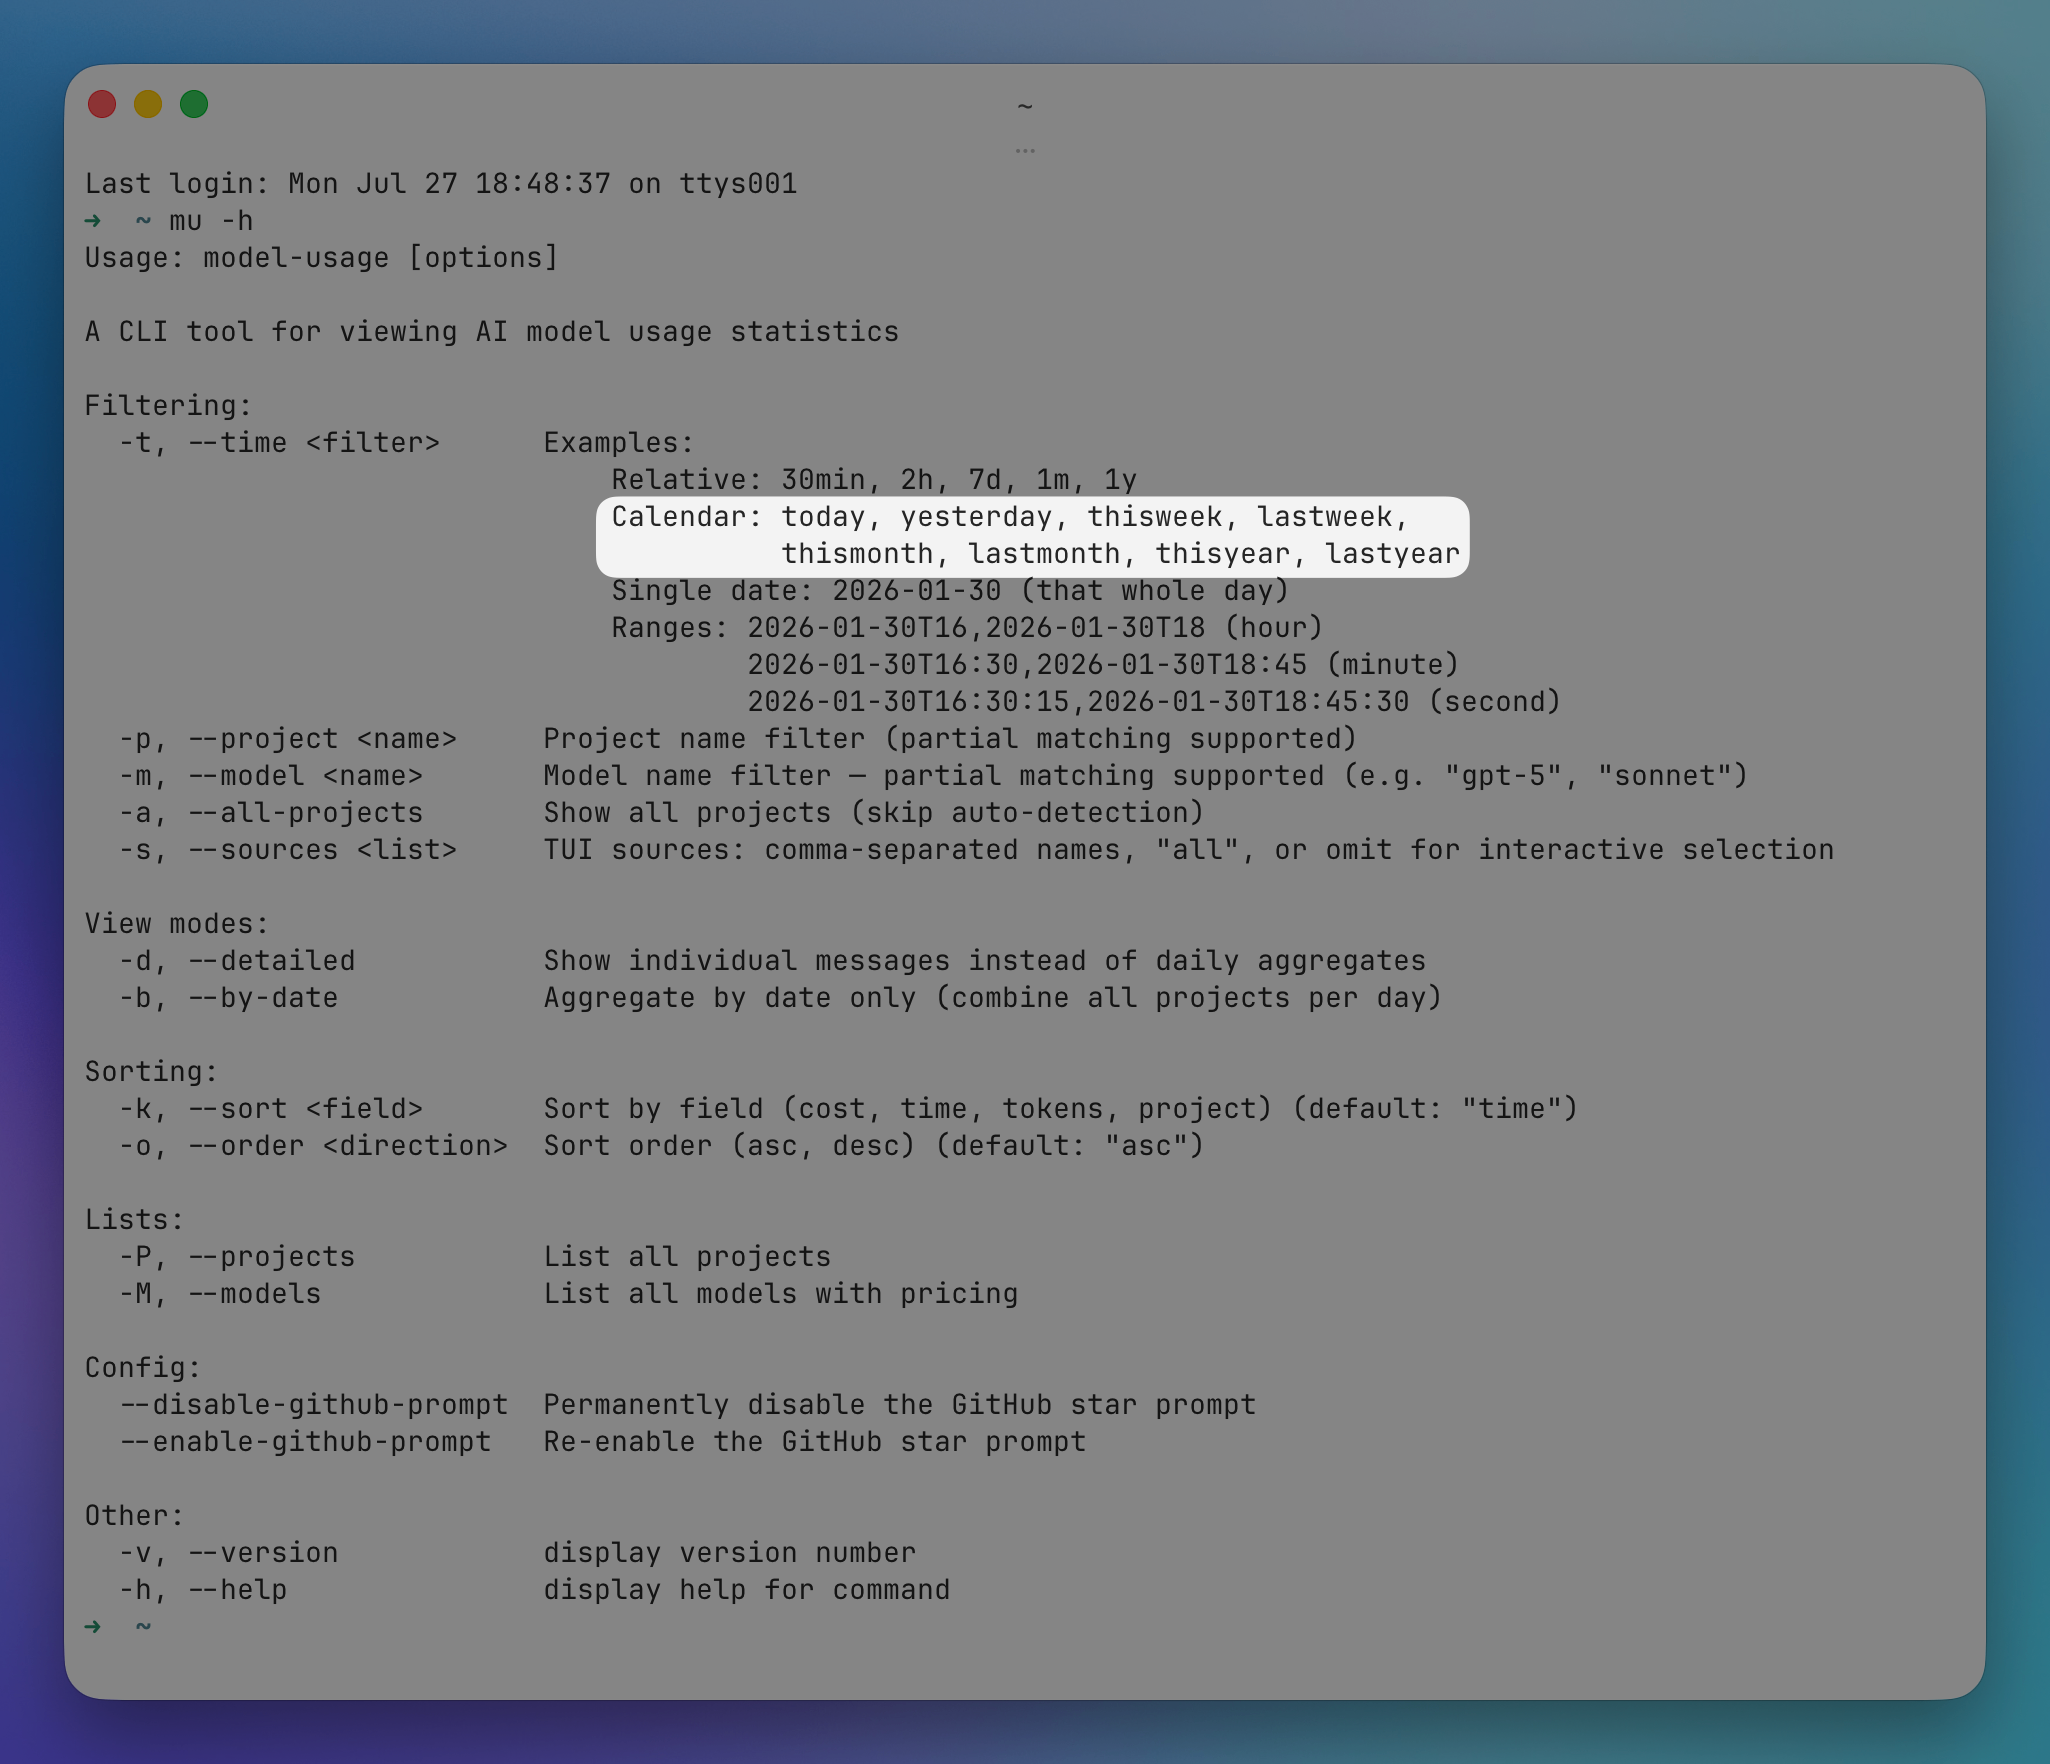Click the '--disable-github-prompt' option
The height and width of the screenshot is (1764, 2050).
click(x=313, y=1405)
